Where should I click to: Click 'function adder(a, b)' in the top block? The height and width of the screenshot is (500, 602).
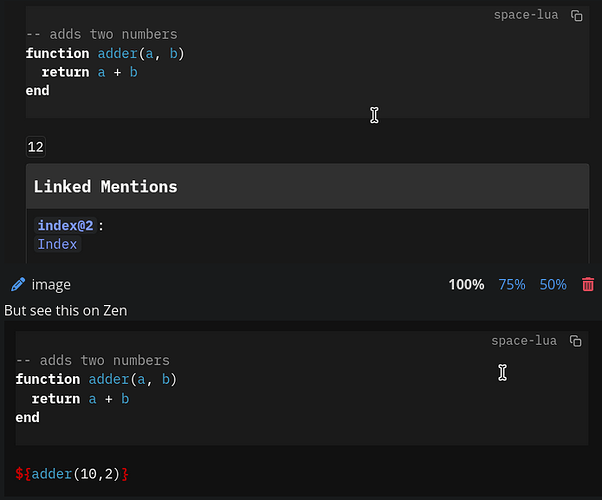coord(105,53)
